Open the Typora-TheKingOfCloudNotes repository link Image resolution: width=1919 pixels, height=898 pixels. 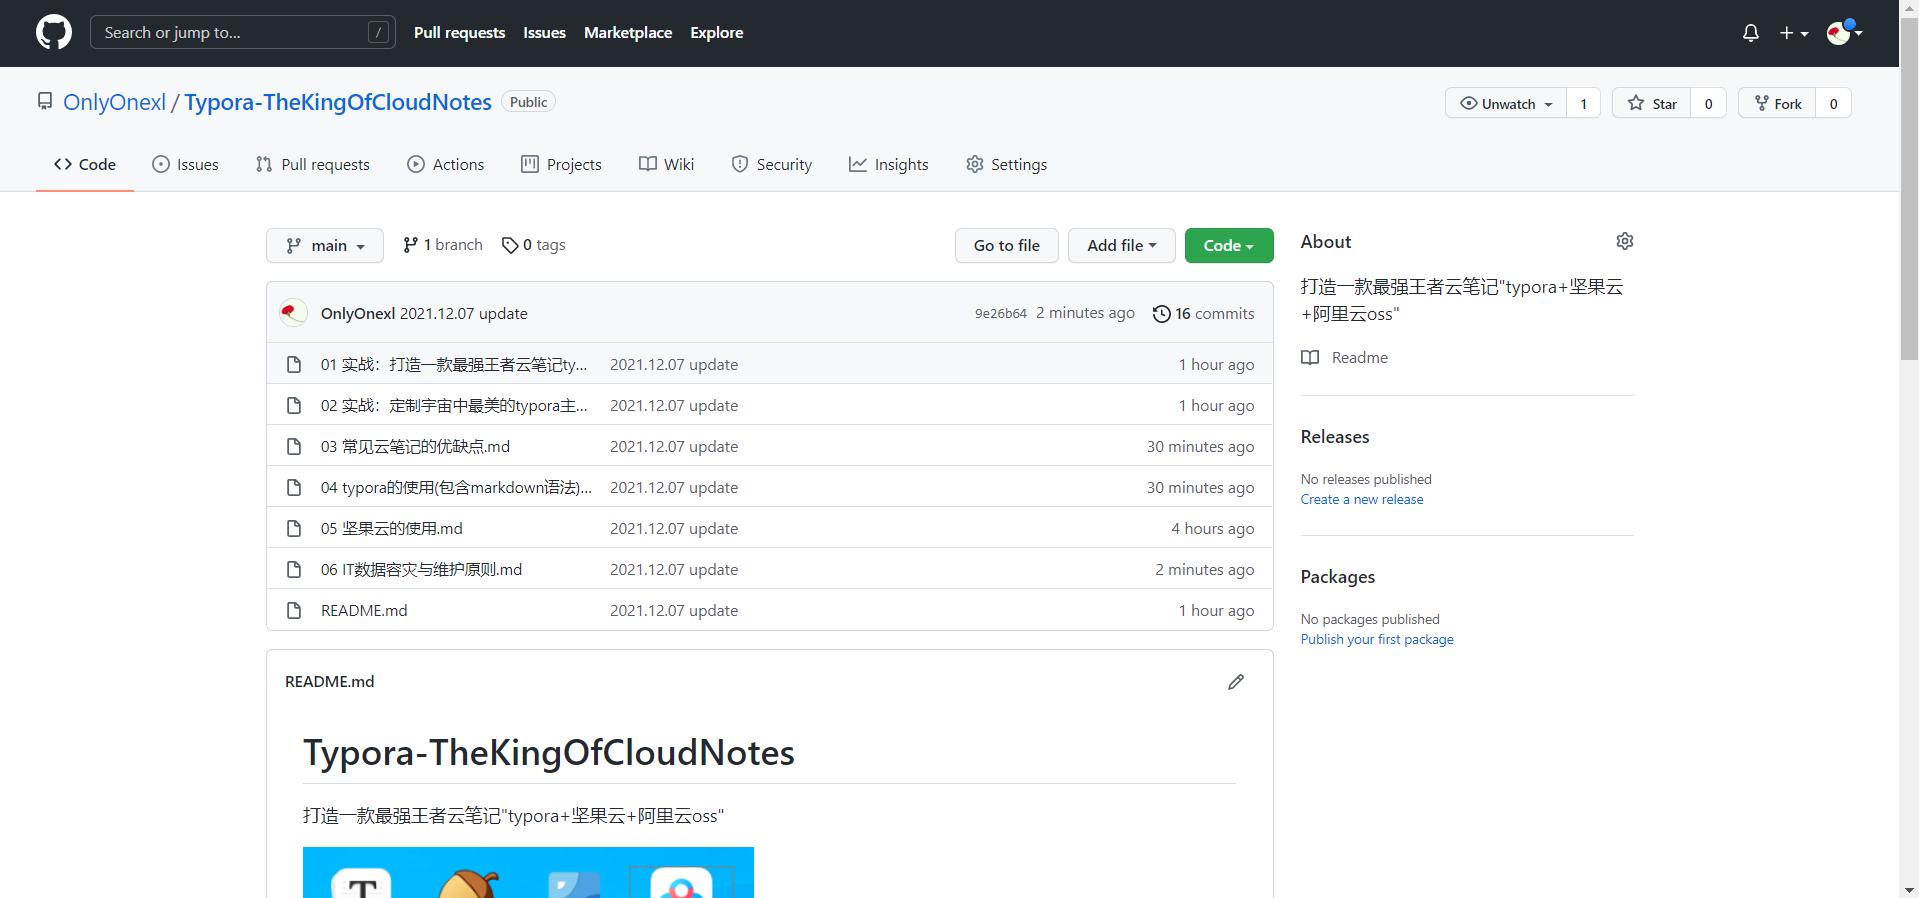point(338,102)
